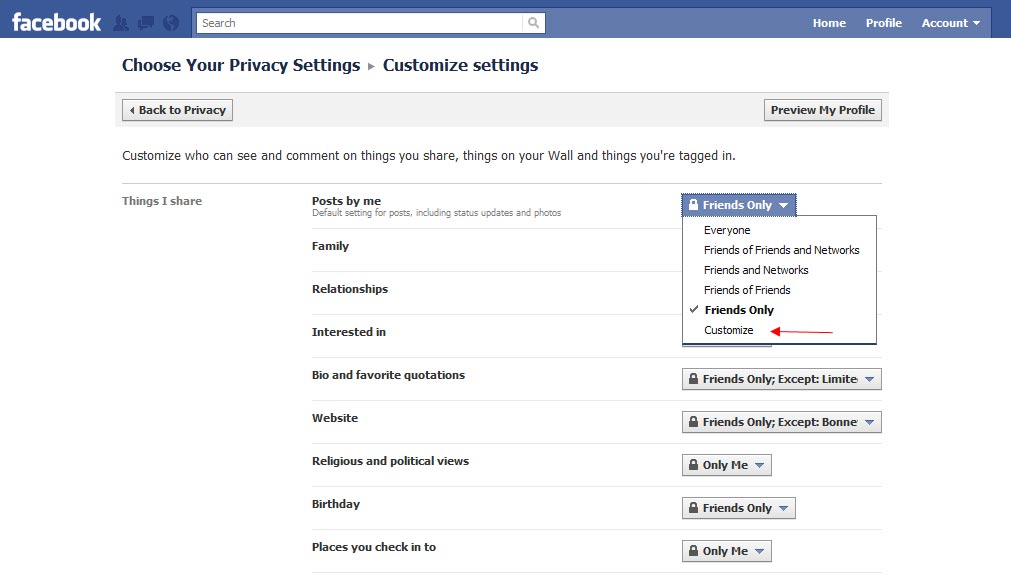Image resolution: width=1011 pixels, height=578 pixels.
Task: Click the lock icon on Posts by me
Action: click(693, 204)
